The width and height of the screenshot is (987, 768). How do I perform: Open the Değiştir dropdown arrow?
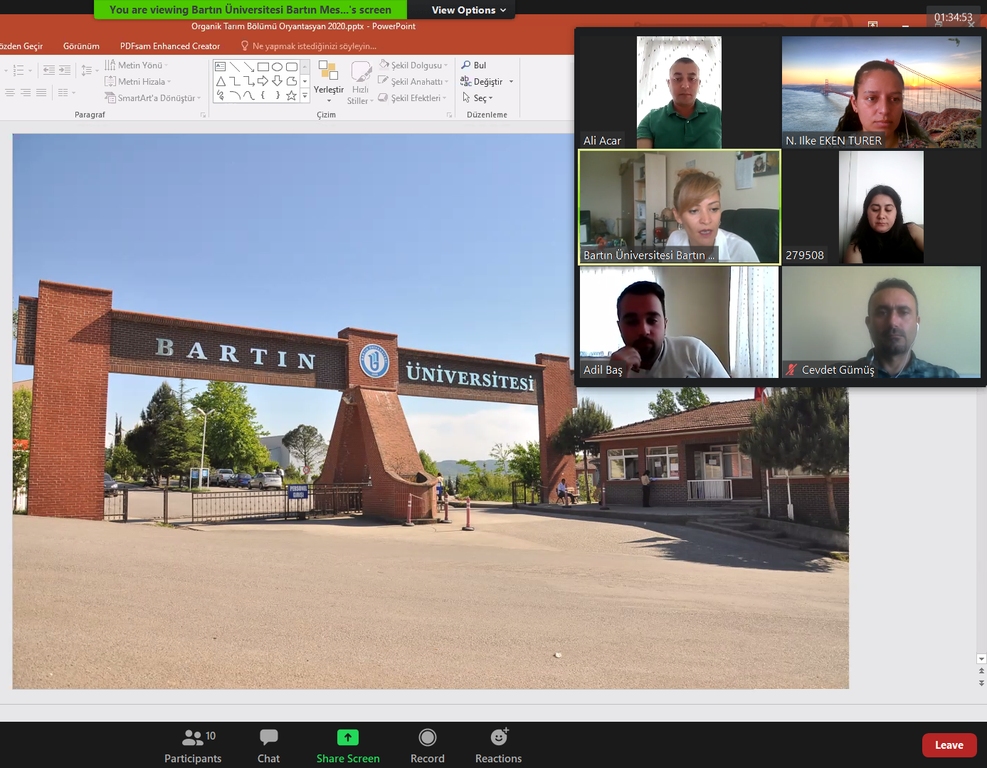[x=511, y=81]
